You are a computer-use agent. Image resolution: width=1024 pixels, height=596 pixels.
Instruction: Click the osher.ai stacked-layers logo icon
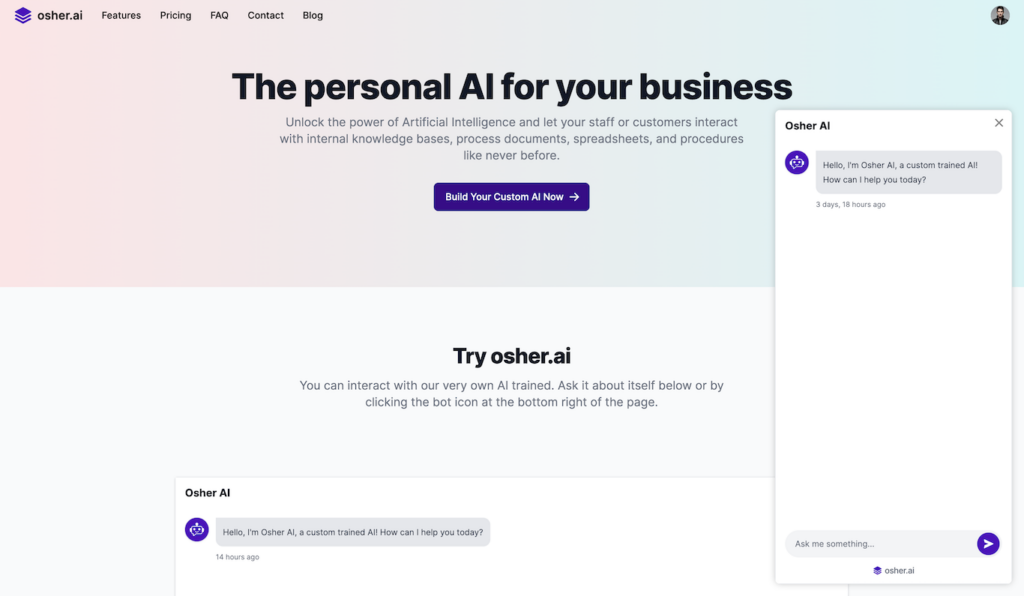click(x=23, y=15)
